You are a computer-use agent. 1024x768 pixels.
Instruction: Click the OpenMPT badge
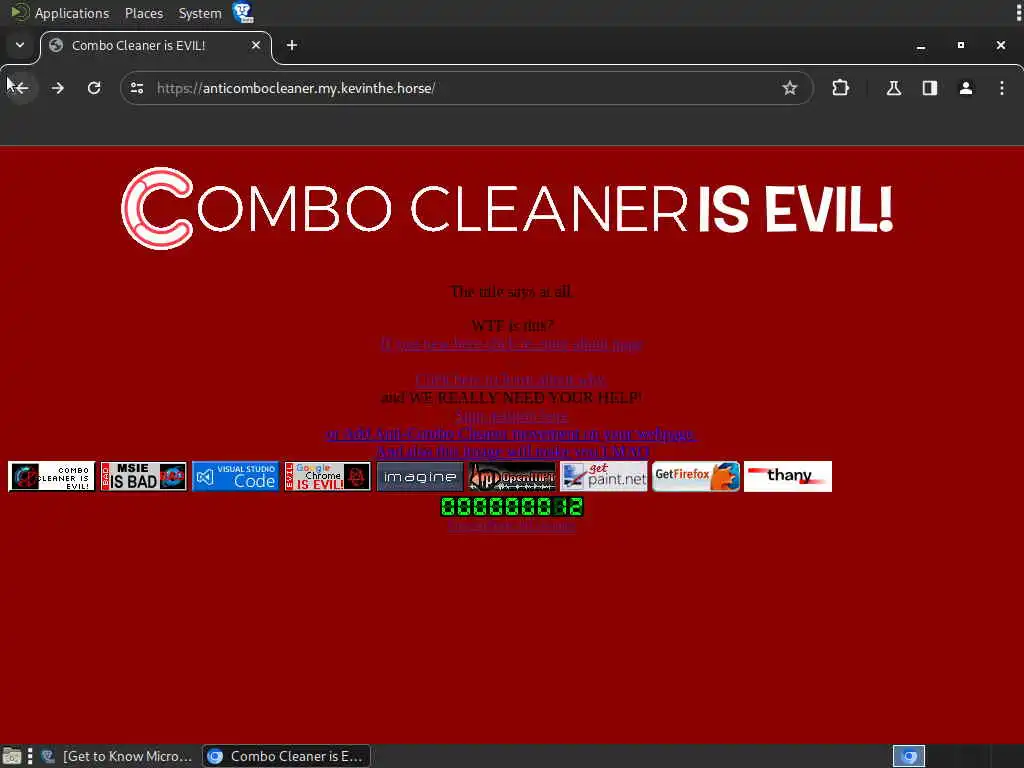point(512,476)
